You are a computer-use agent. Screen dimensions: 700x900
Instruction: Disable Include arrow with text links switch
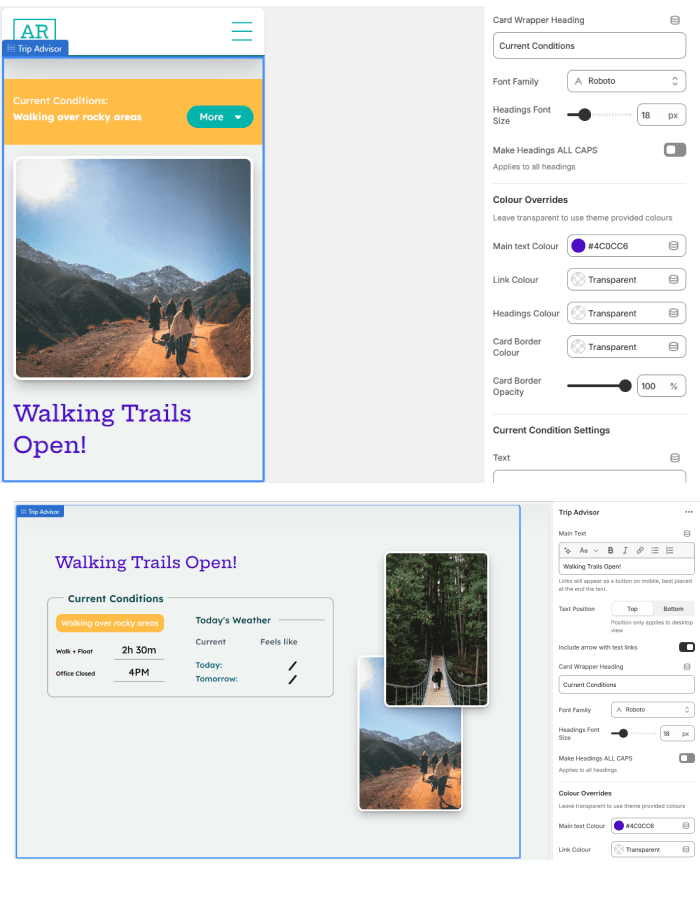[687, 647]
